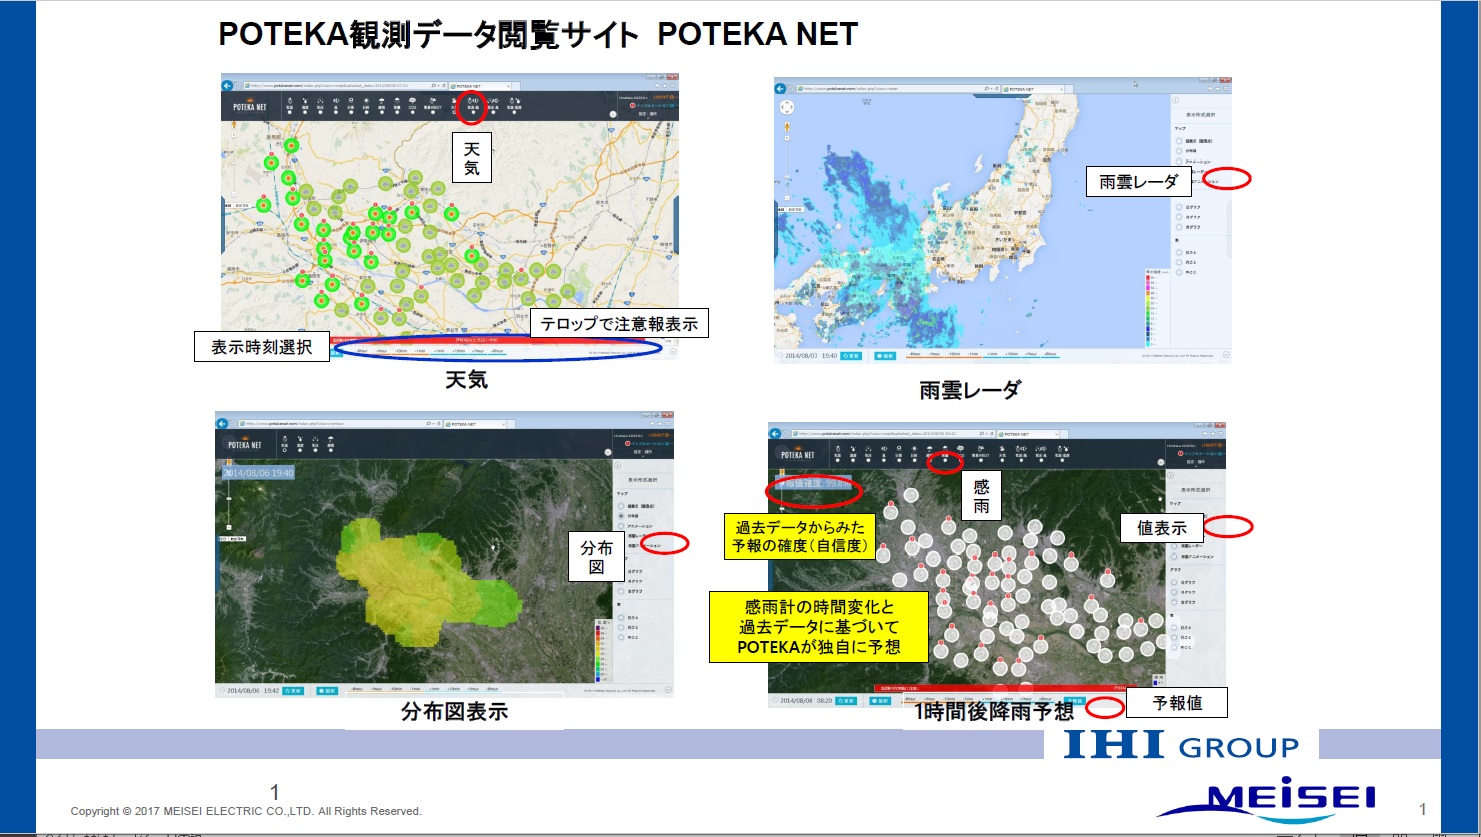Image resolution: width=1481 pixels, height=837 pixels.
Task: Select the 値表示 (観測点) radio in 雨雲レーダ screenshot
Action: click(x=1179, y=141)
